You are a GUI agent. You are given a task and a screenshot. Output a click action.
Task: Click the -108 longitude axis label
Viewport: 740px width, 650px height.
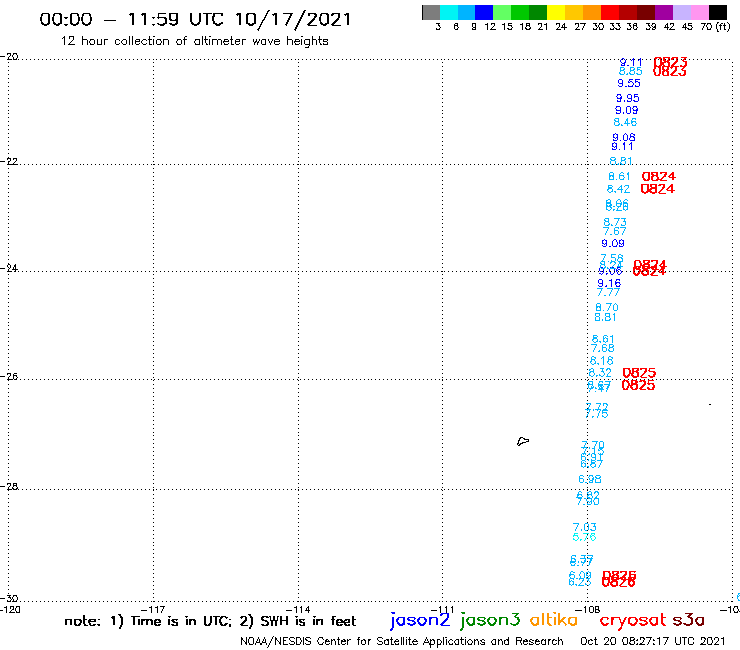(588, 609)
